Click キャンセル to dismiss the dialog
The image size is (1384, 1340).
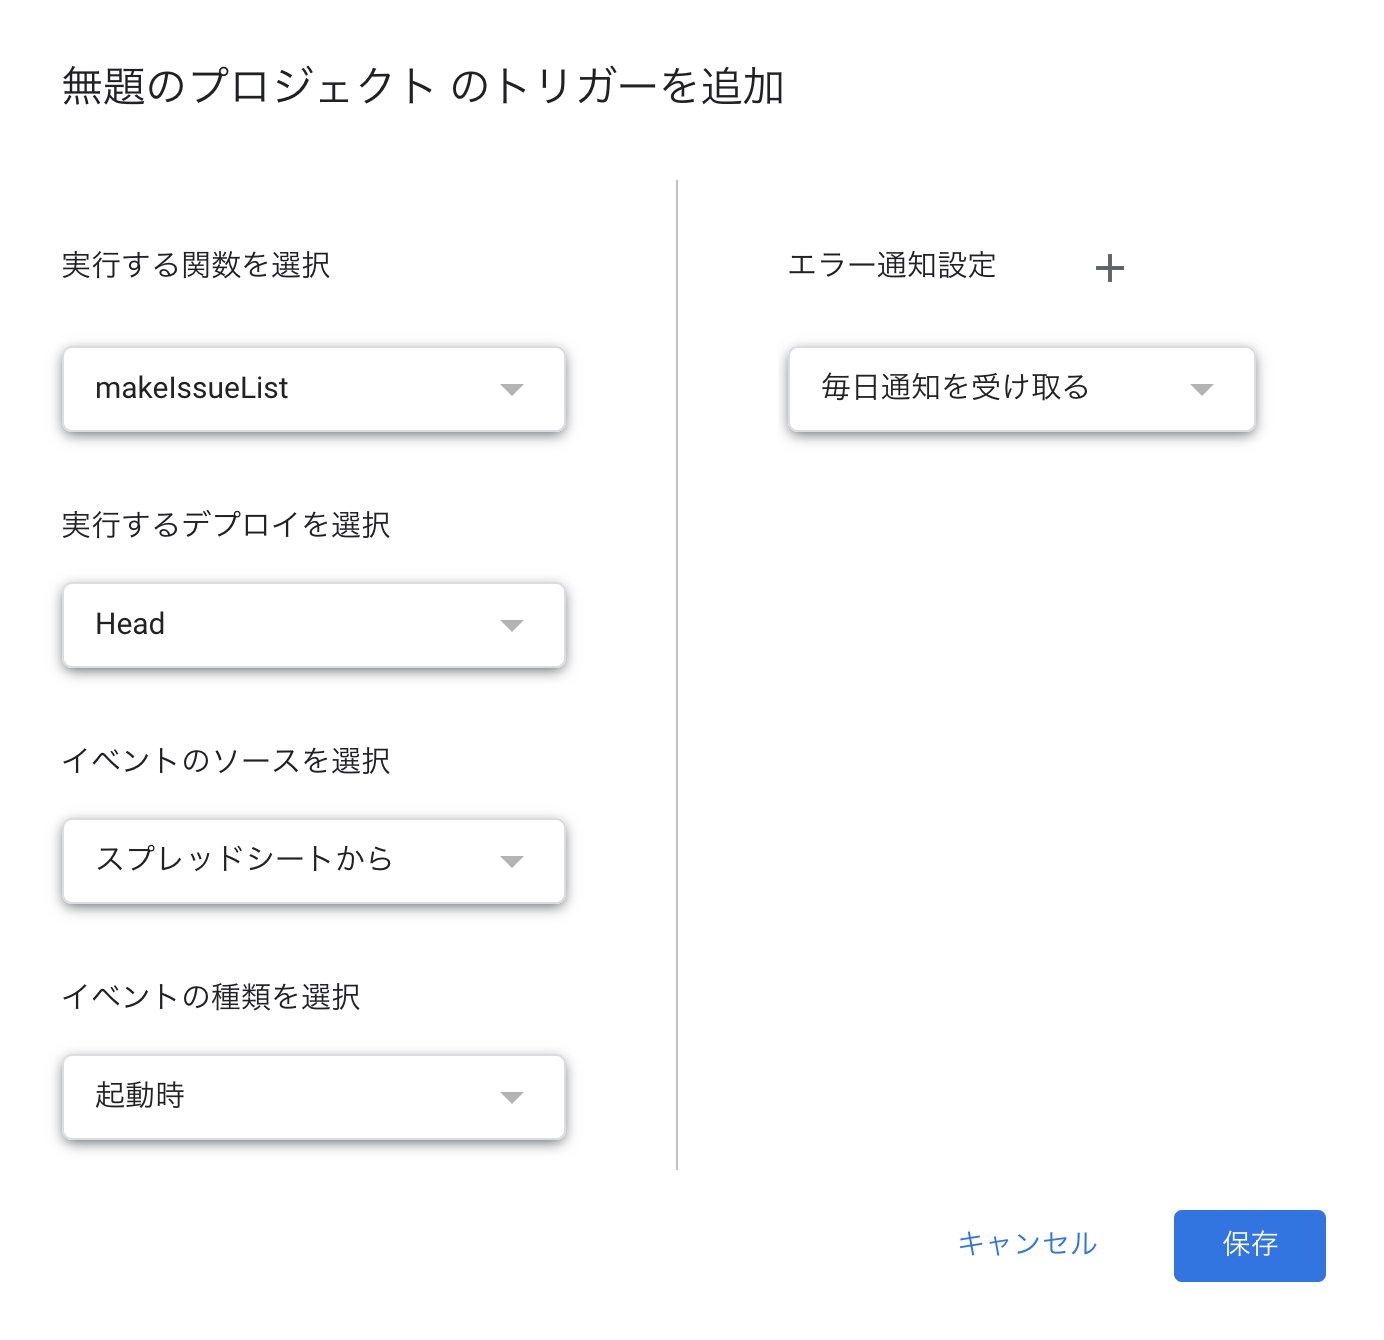click(1028, 1245)
